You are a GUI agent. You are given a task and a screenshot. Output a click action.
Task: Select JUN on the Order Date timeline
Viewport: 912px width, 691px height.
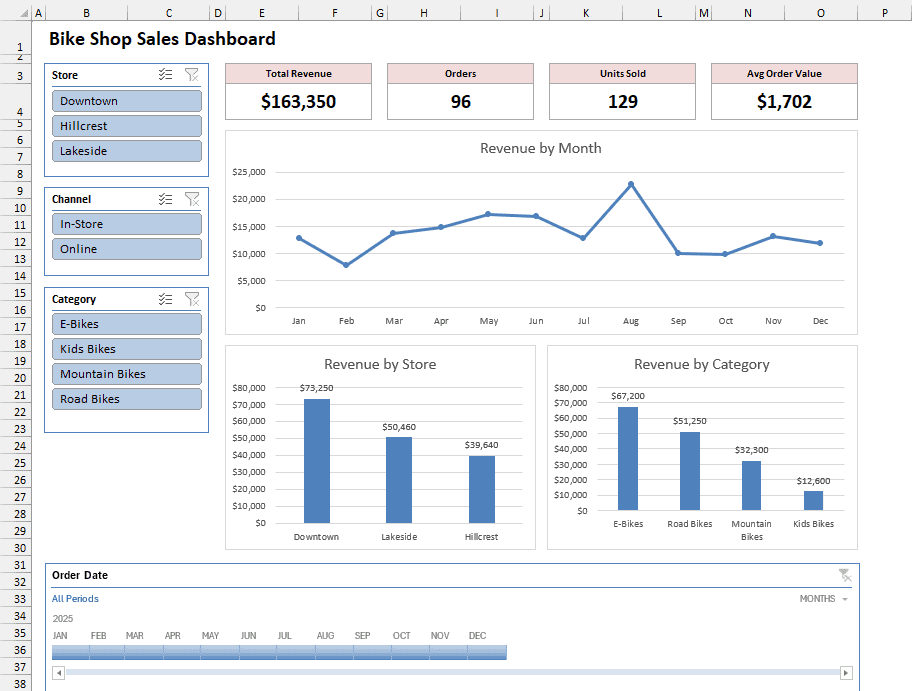coord(258,653)
